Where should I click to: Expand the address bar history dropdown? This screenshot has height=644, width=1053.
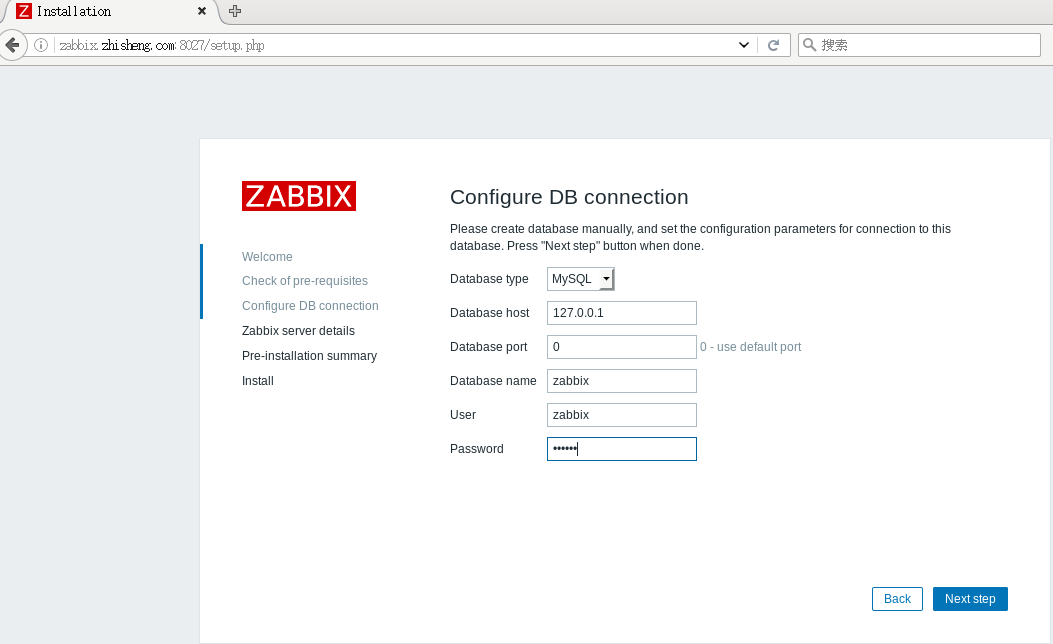[743, 45]
